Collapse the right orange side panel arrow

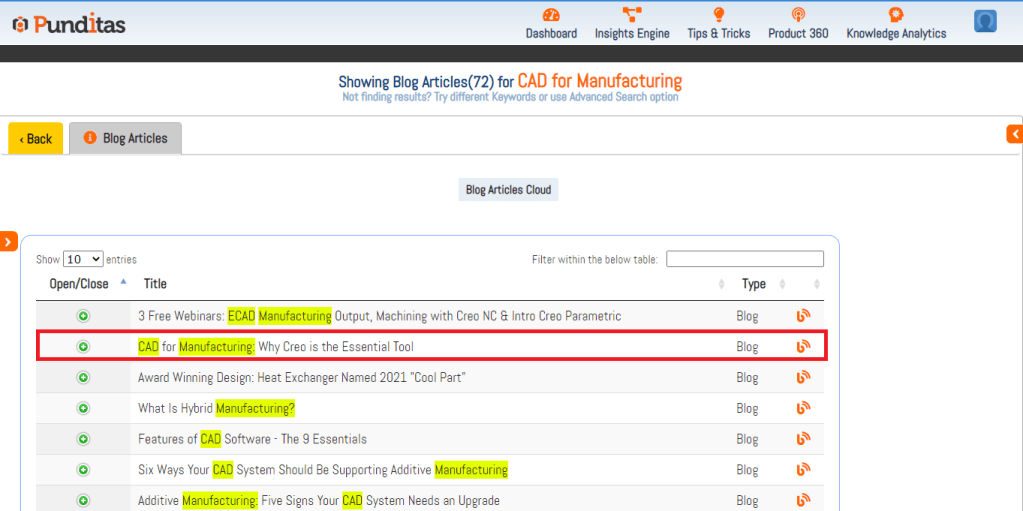1015,134
